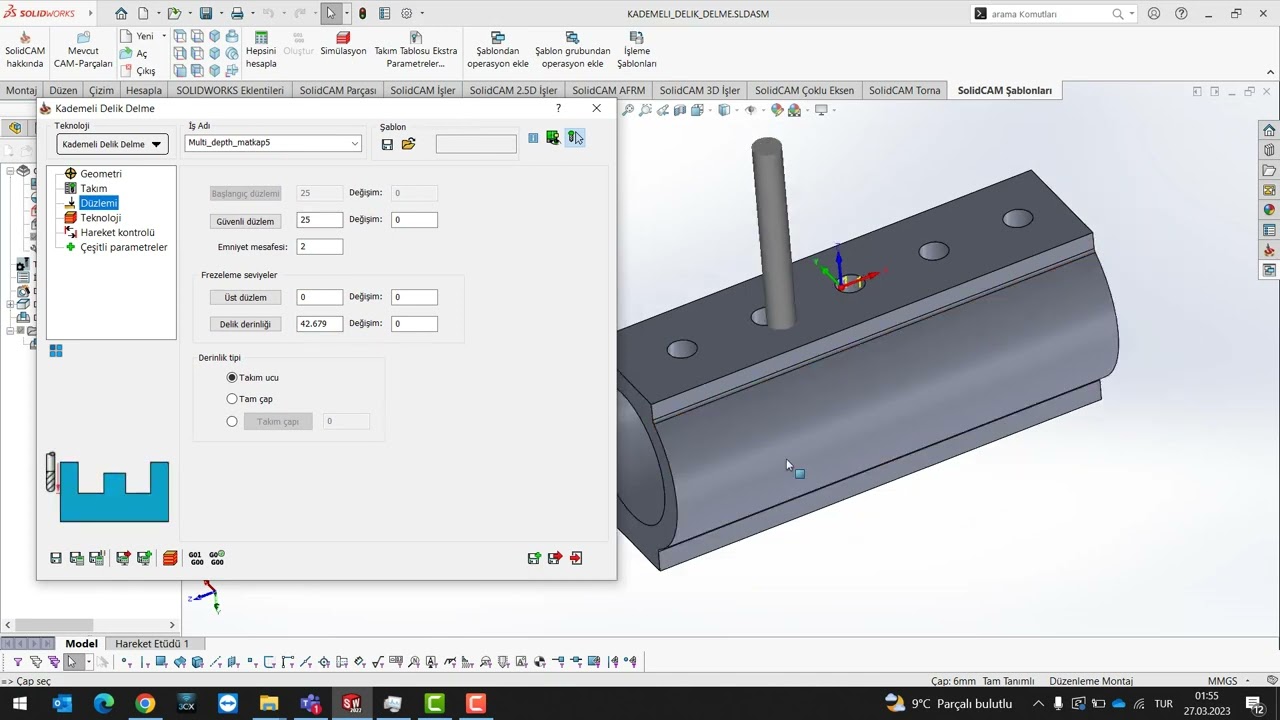The width and height of the screenshot is (1280, 720).
Task: Click the Yeni button
Action: [x=137, y=36]
